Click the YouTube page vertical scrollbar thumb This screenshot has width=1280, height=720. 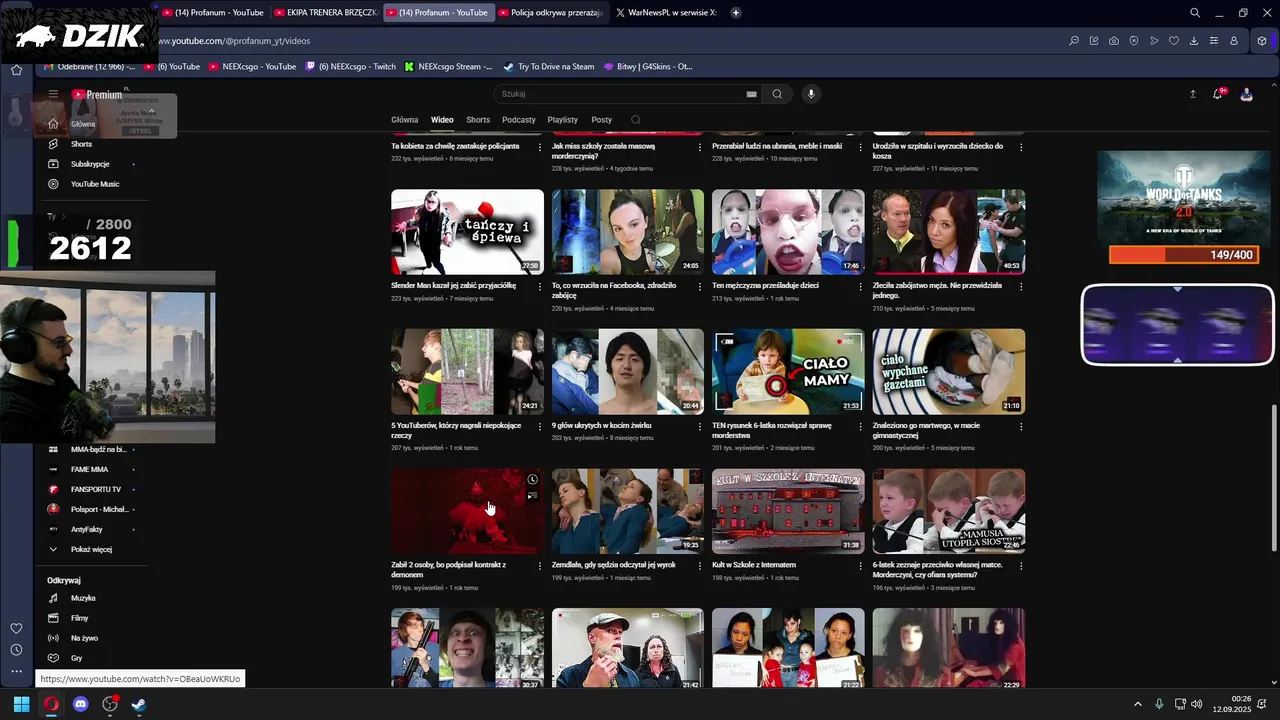[x=1274, y=477]
